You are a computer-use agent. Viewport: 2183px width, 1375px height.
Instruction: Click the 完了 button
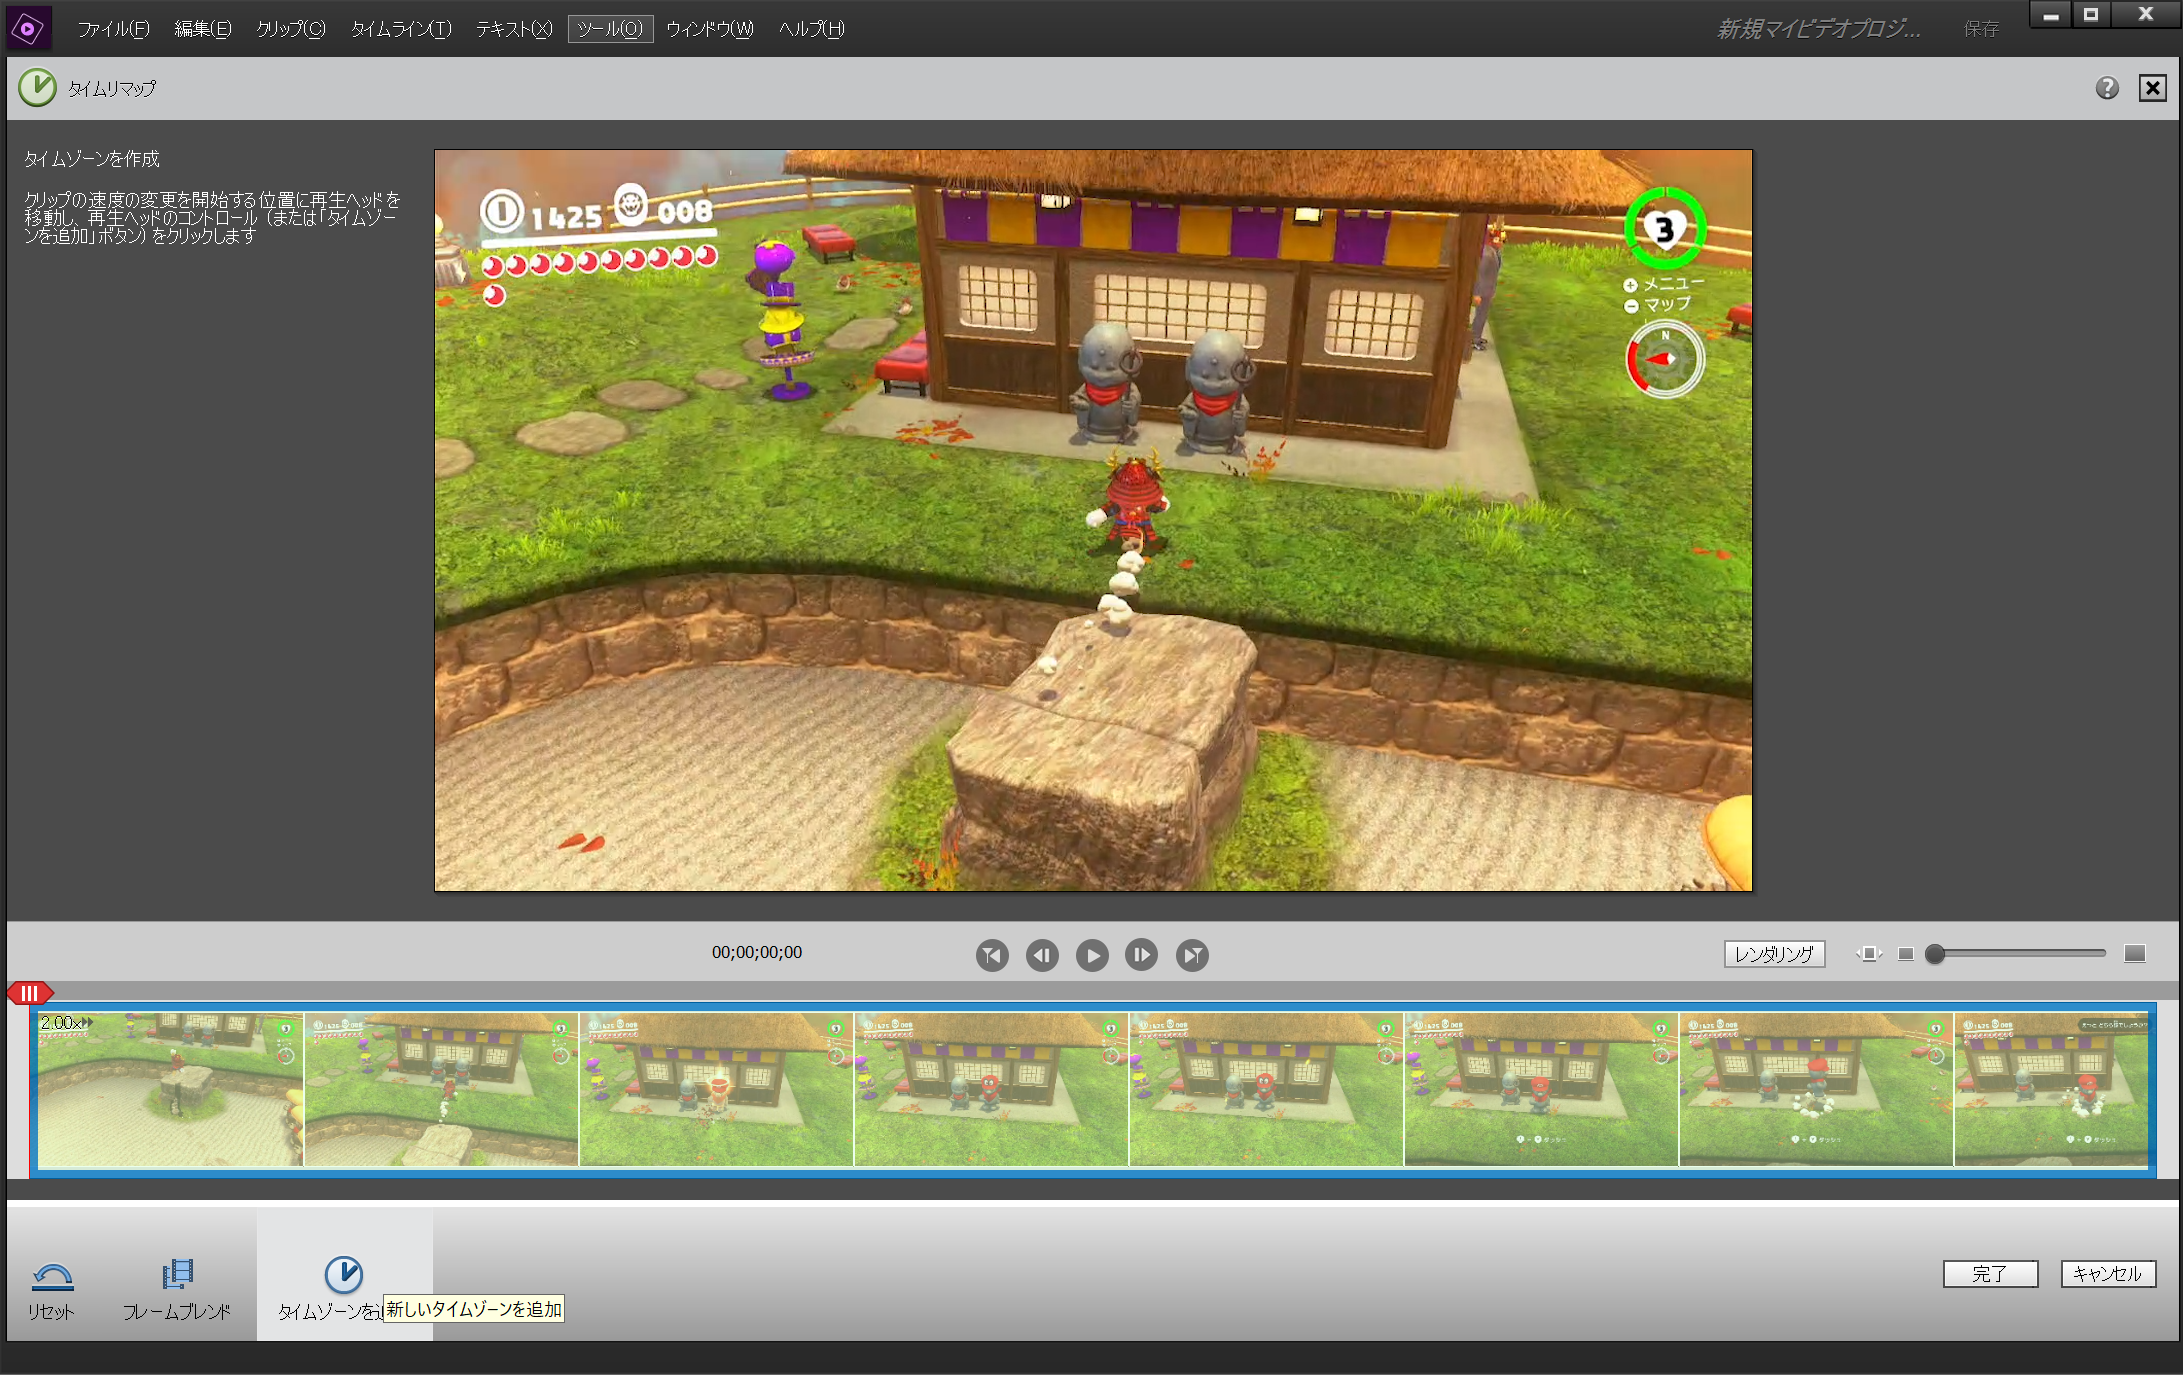pos(1990,1274)
